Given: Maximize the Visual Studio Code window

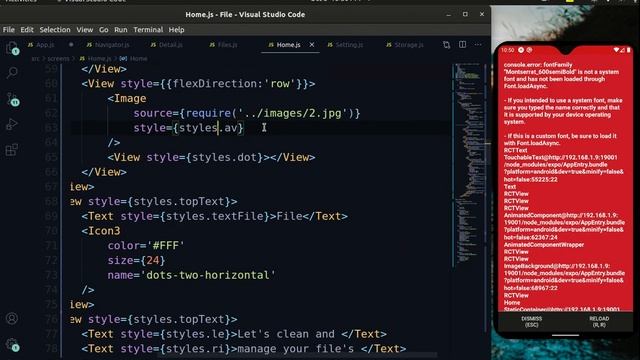Looking at the screenshot, I should (465, 14).
